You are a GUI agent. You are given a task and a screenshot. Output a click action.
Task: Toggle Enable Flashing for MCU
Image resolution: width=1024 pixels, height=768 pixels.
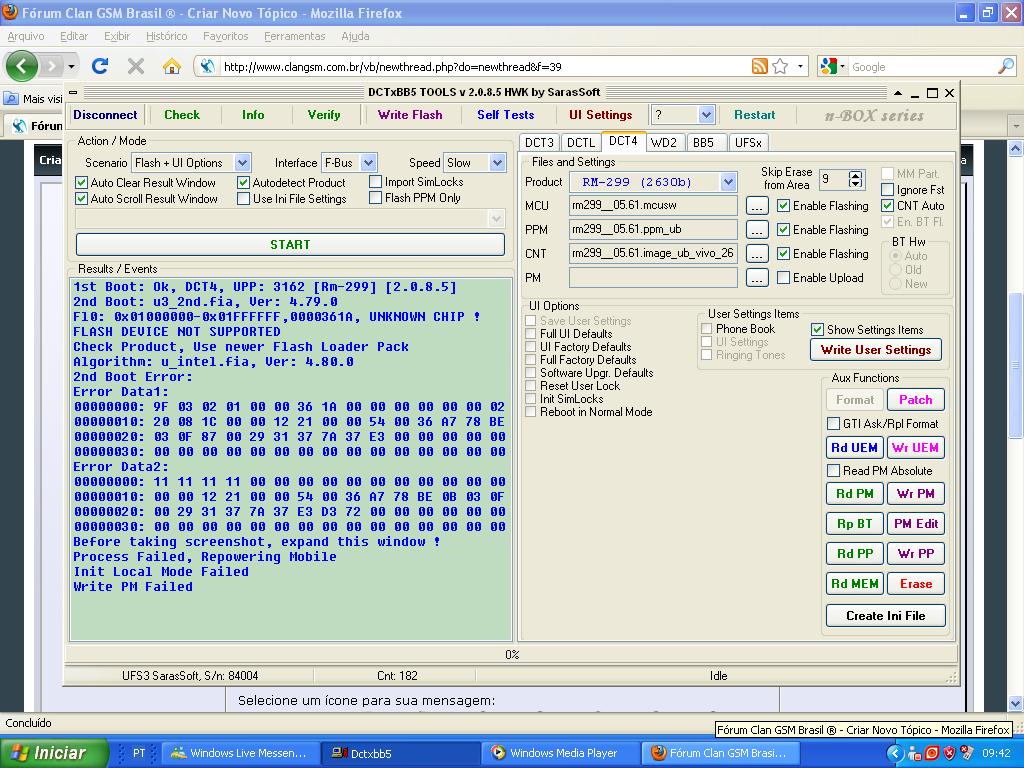coord(784,206)
